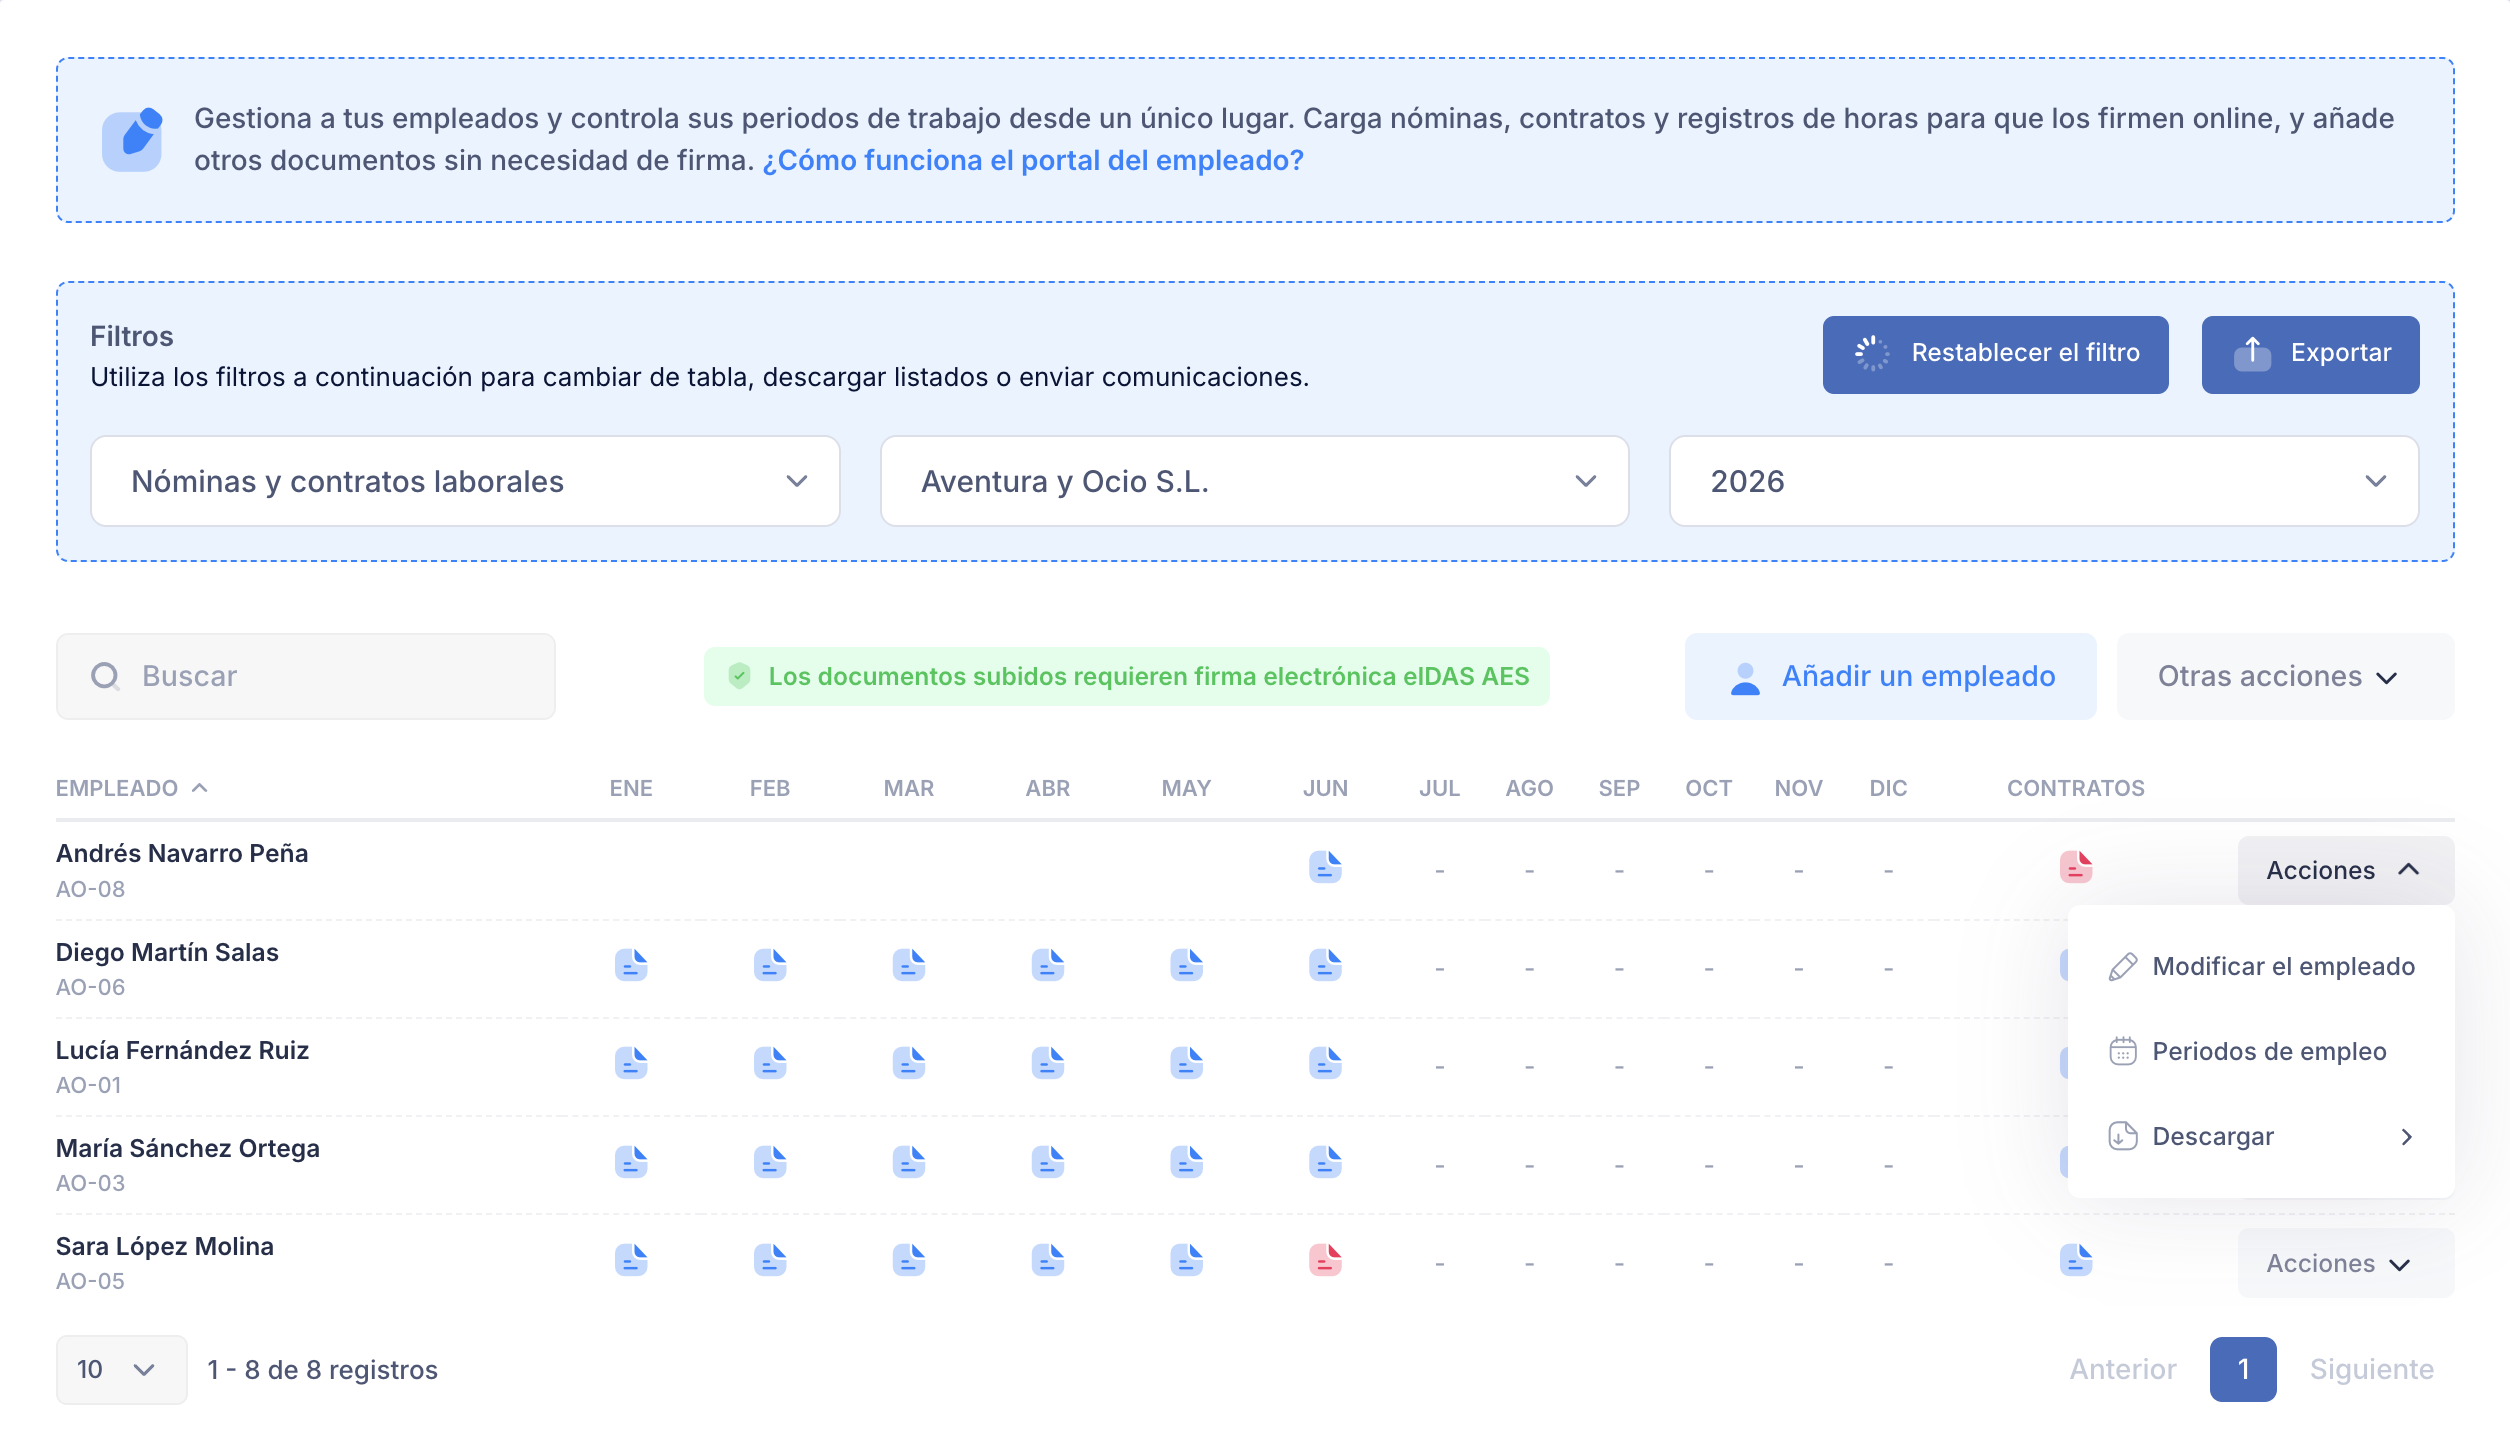Open María Sánchez Ortega's May payslip icon
This screenshot has width=2510, height=1448.
click(1187, 1161)
